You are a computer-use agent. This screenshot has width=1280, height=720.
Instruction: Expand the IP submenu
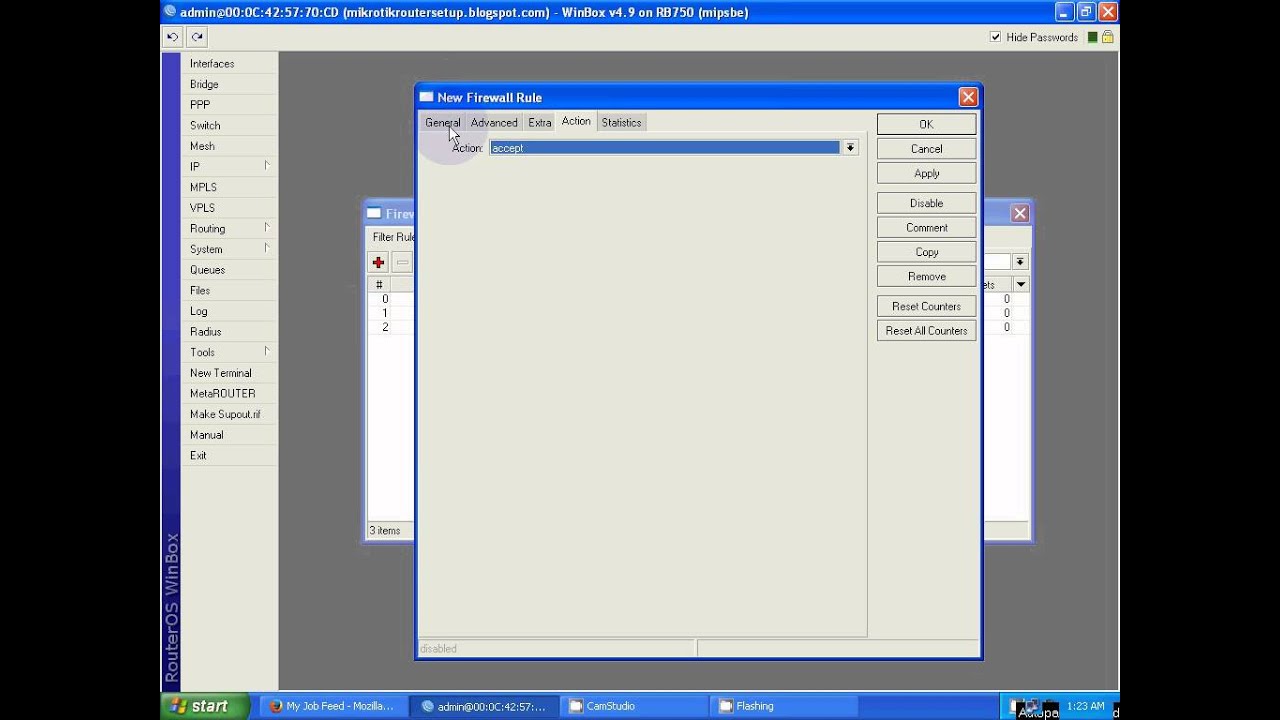(230, 167)
